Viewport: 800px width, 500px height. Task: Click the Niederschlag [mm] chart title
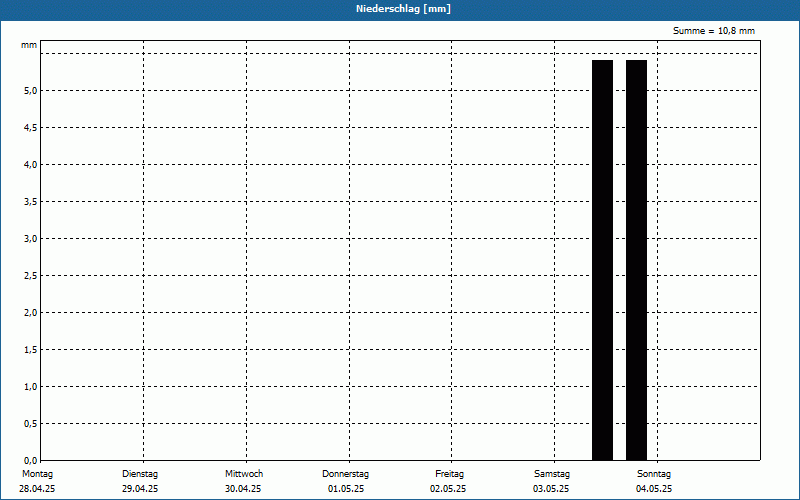[x=403, y=9]
